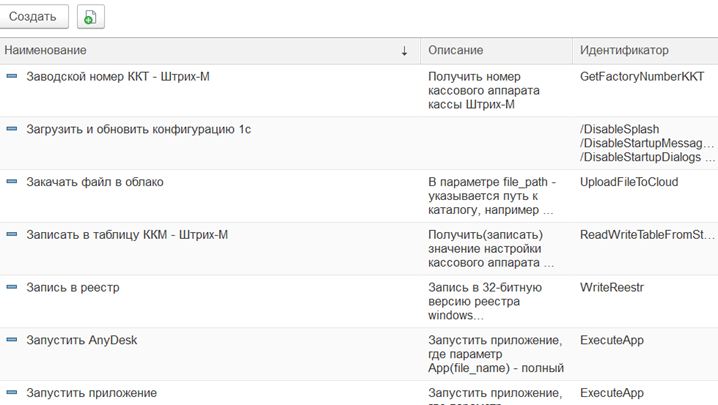Click the copy-create icon next to Создать
The image size is (718, 405).
click(x=90, y=17)
